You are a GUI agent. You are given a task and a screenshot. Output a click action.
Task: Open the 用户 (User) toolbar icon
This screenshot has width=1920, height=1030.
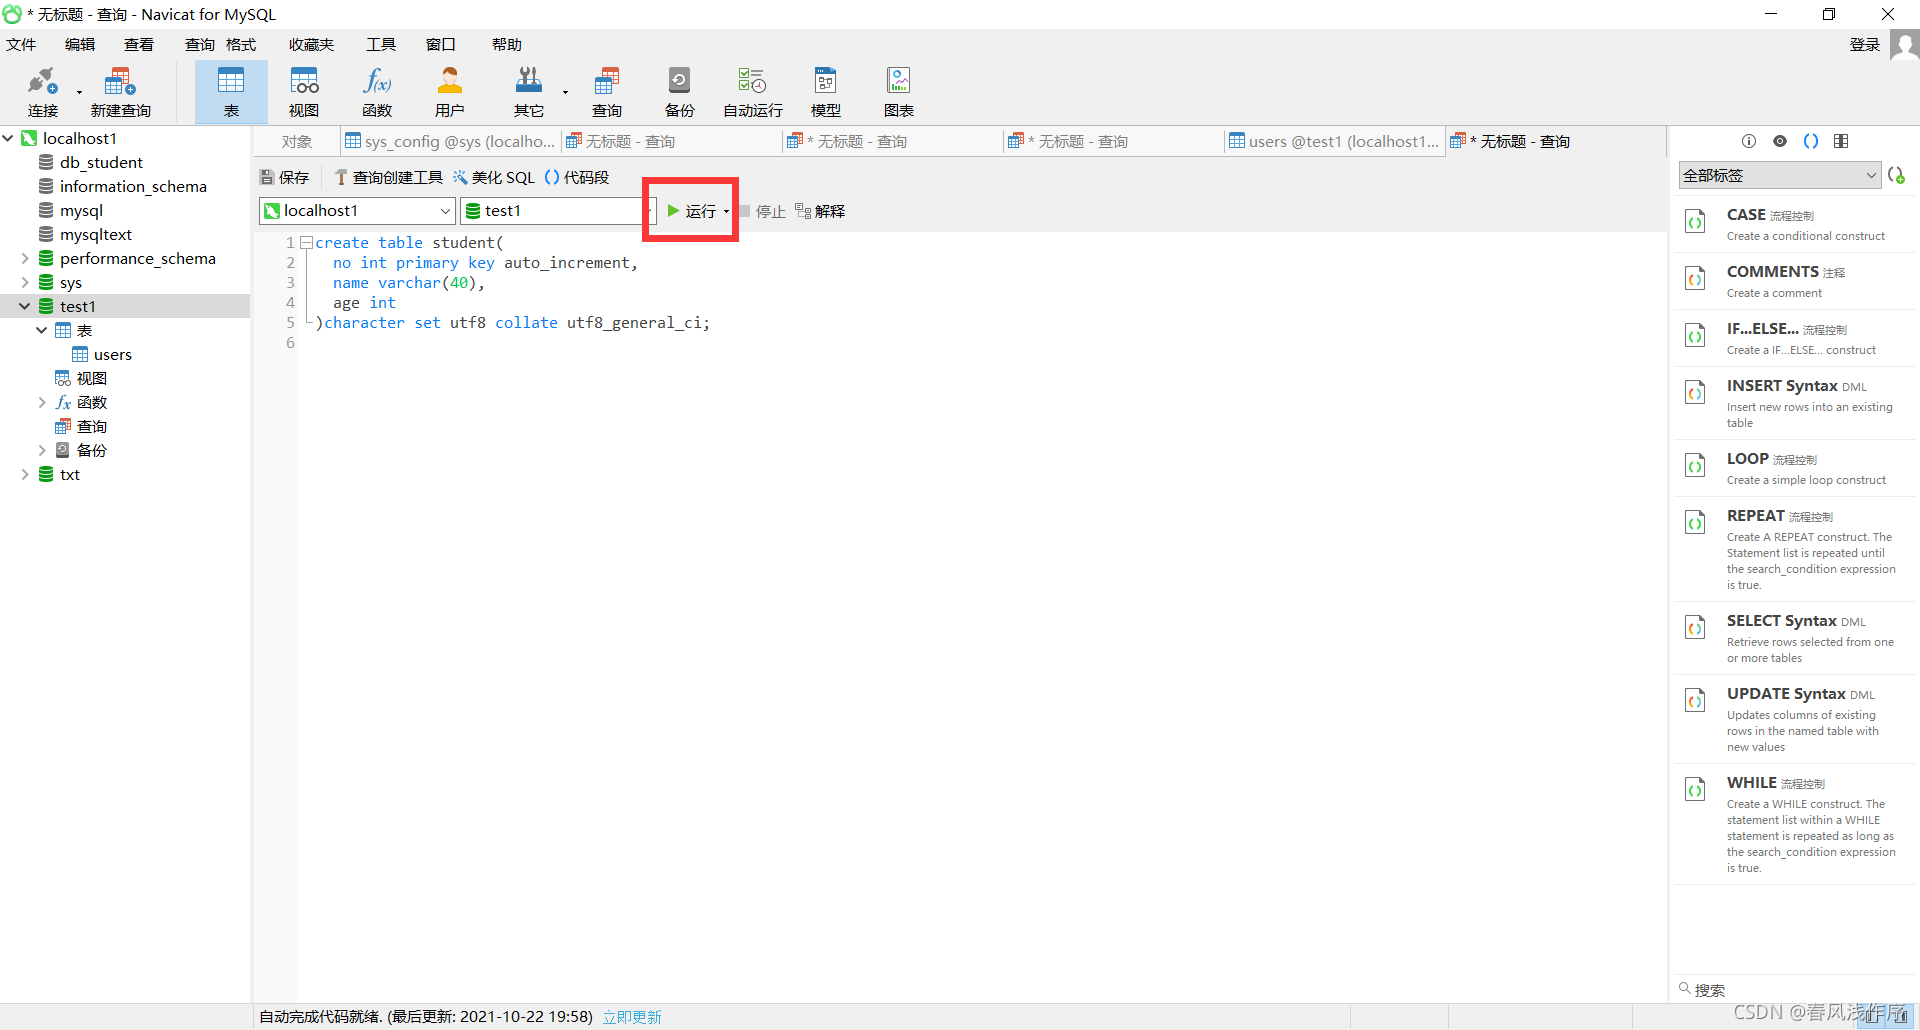coord(450,92)
